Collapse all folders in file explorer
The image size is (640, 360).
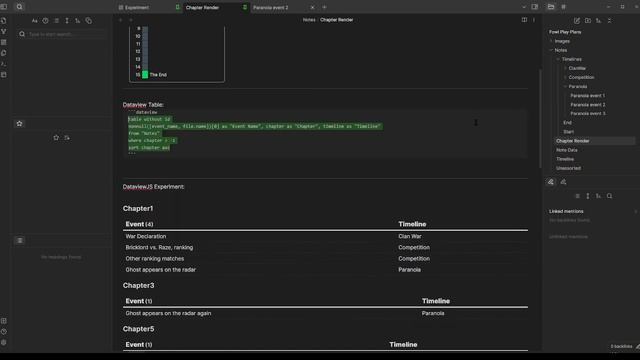[x=609, y=21]
